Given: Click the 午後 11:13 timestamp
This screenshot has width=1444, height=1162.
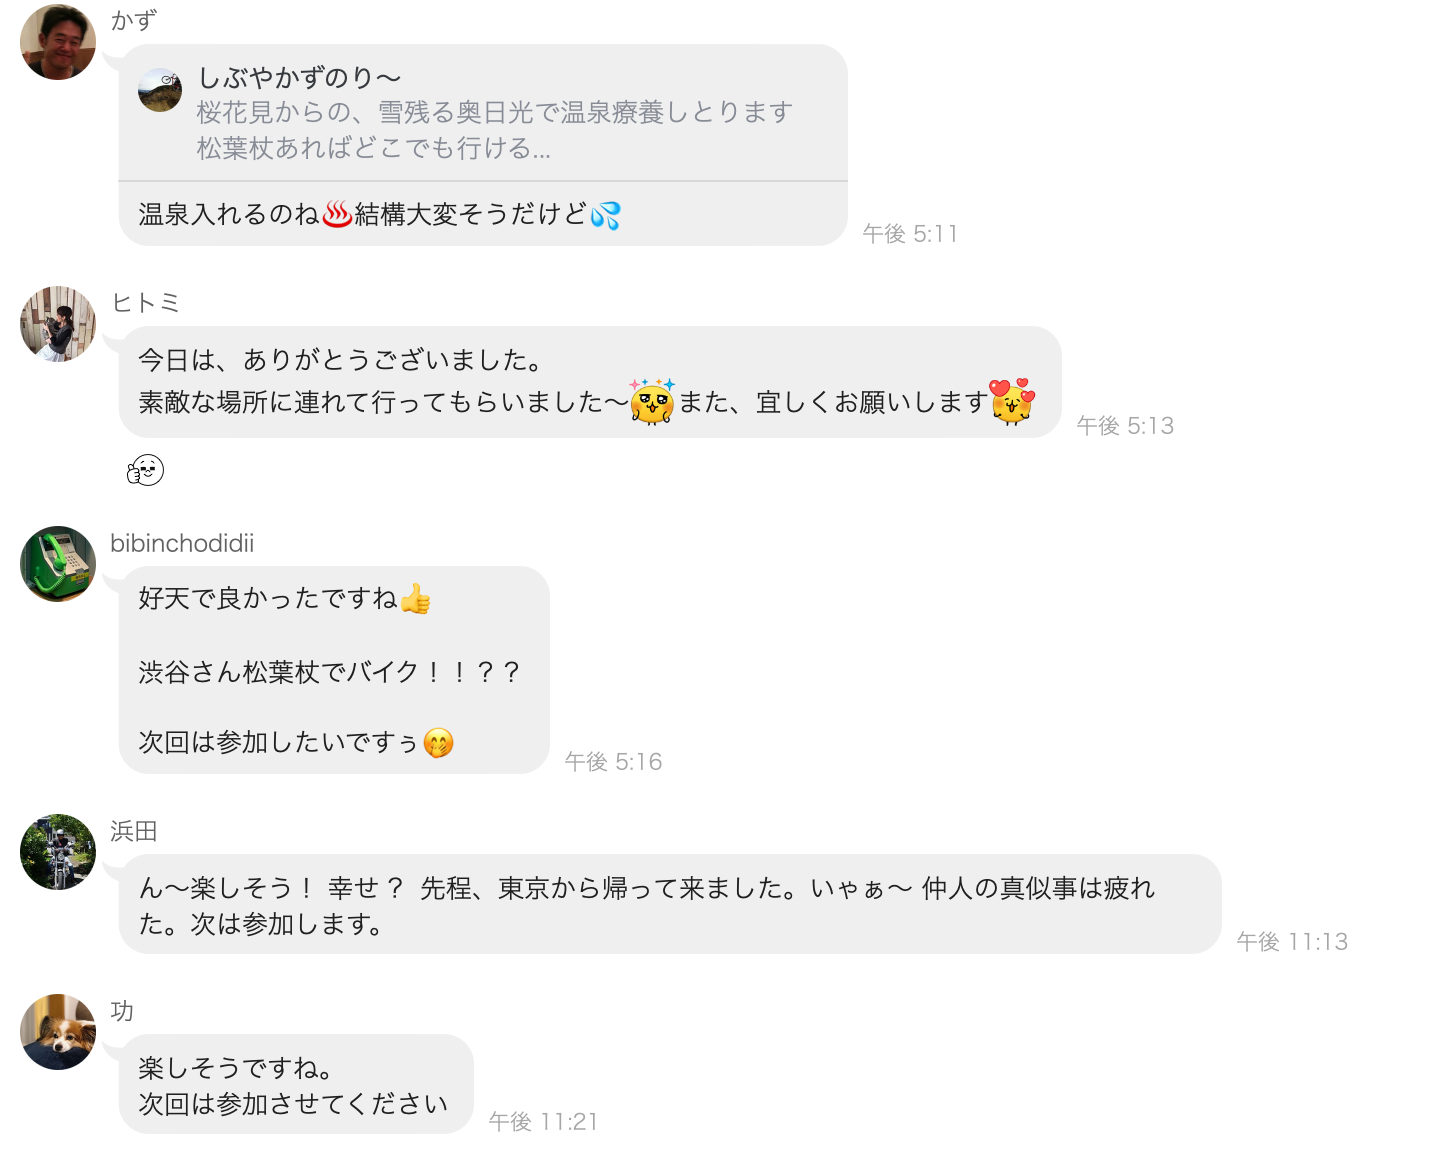Looking at the screenshot, I should (1292, 941).
